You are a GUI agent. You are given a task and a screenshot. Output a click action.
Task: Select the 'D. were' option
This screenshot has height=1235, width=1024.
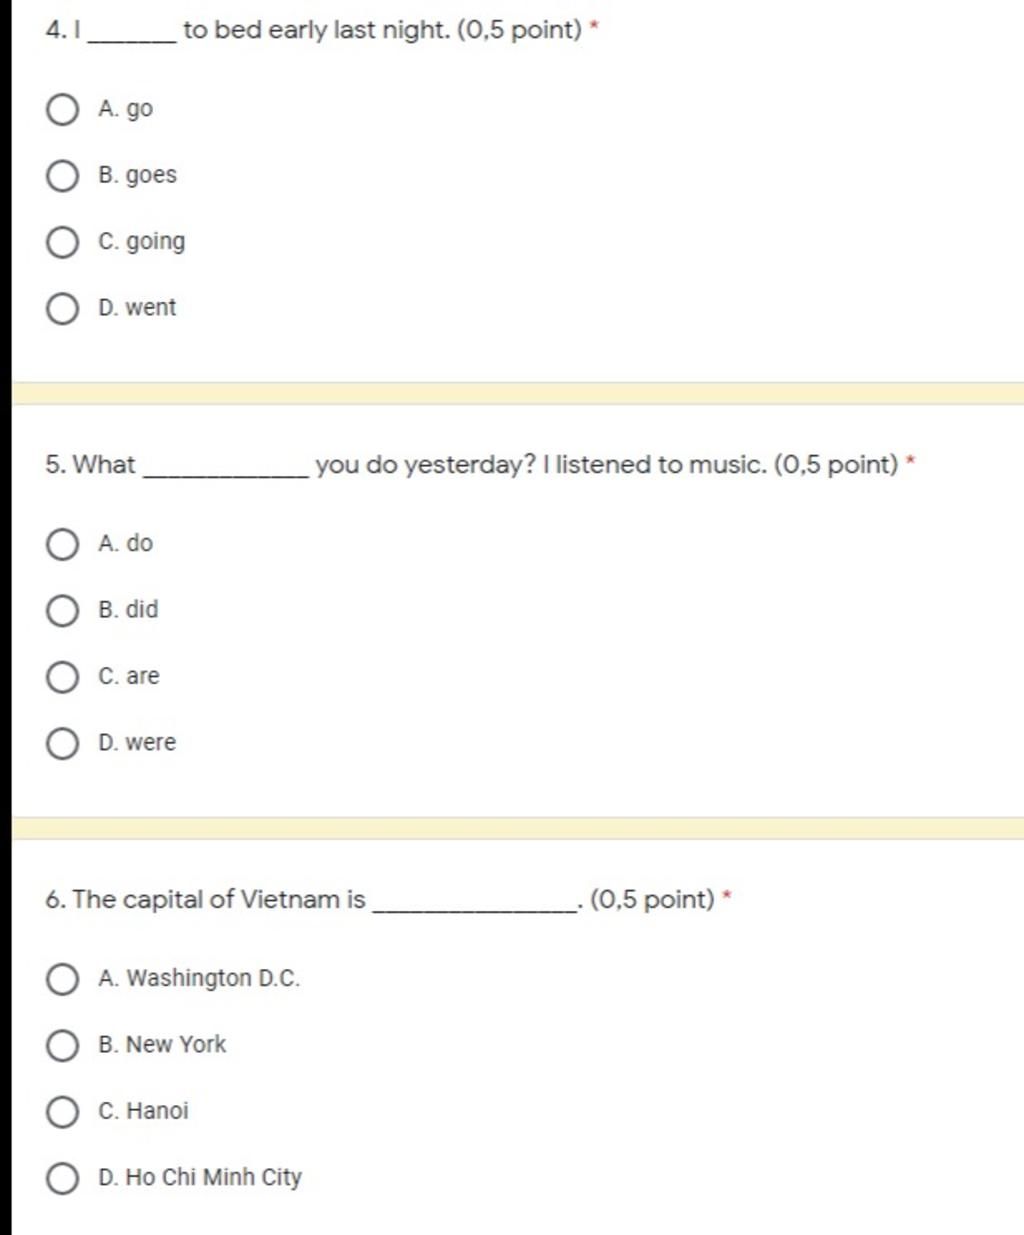pos(62,743)
